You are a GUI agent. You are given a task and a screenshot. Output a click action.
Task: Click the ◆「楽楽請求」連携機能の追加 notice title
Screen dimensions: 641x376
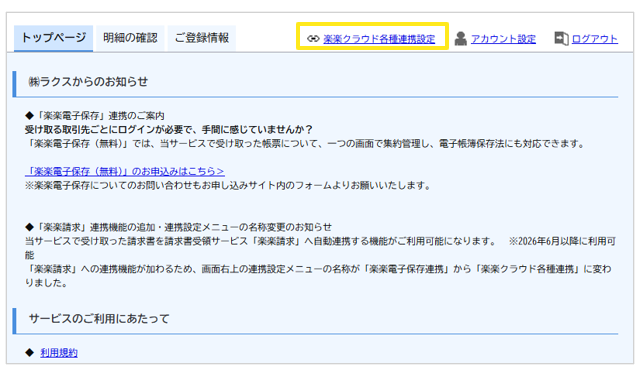point(179,227)
